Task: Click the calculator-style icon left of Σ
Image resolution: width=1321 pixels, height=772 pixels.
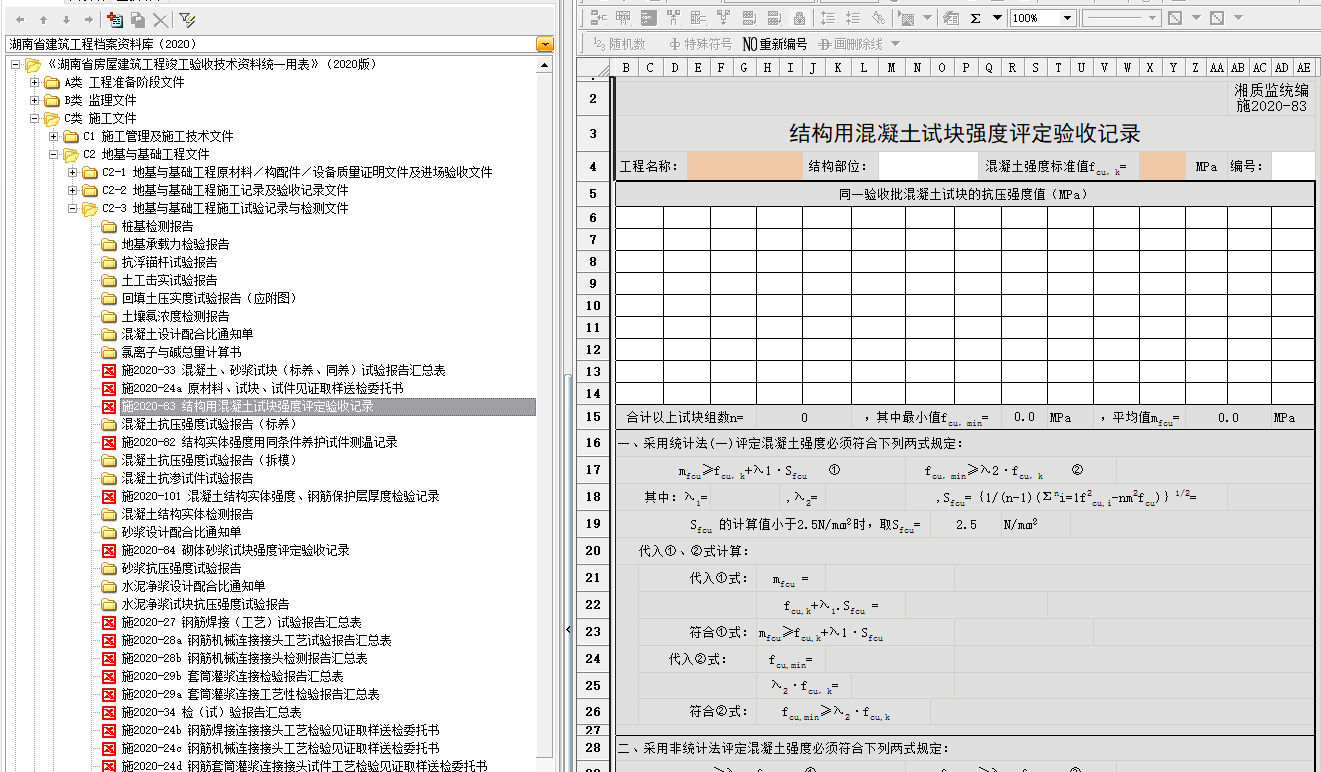Action: pyautogui.click(x=951, y=18)
